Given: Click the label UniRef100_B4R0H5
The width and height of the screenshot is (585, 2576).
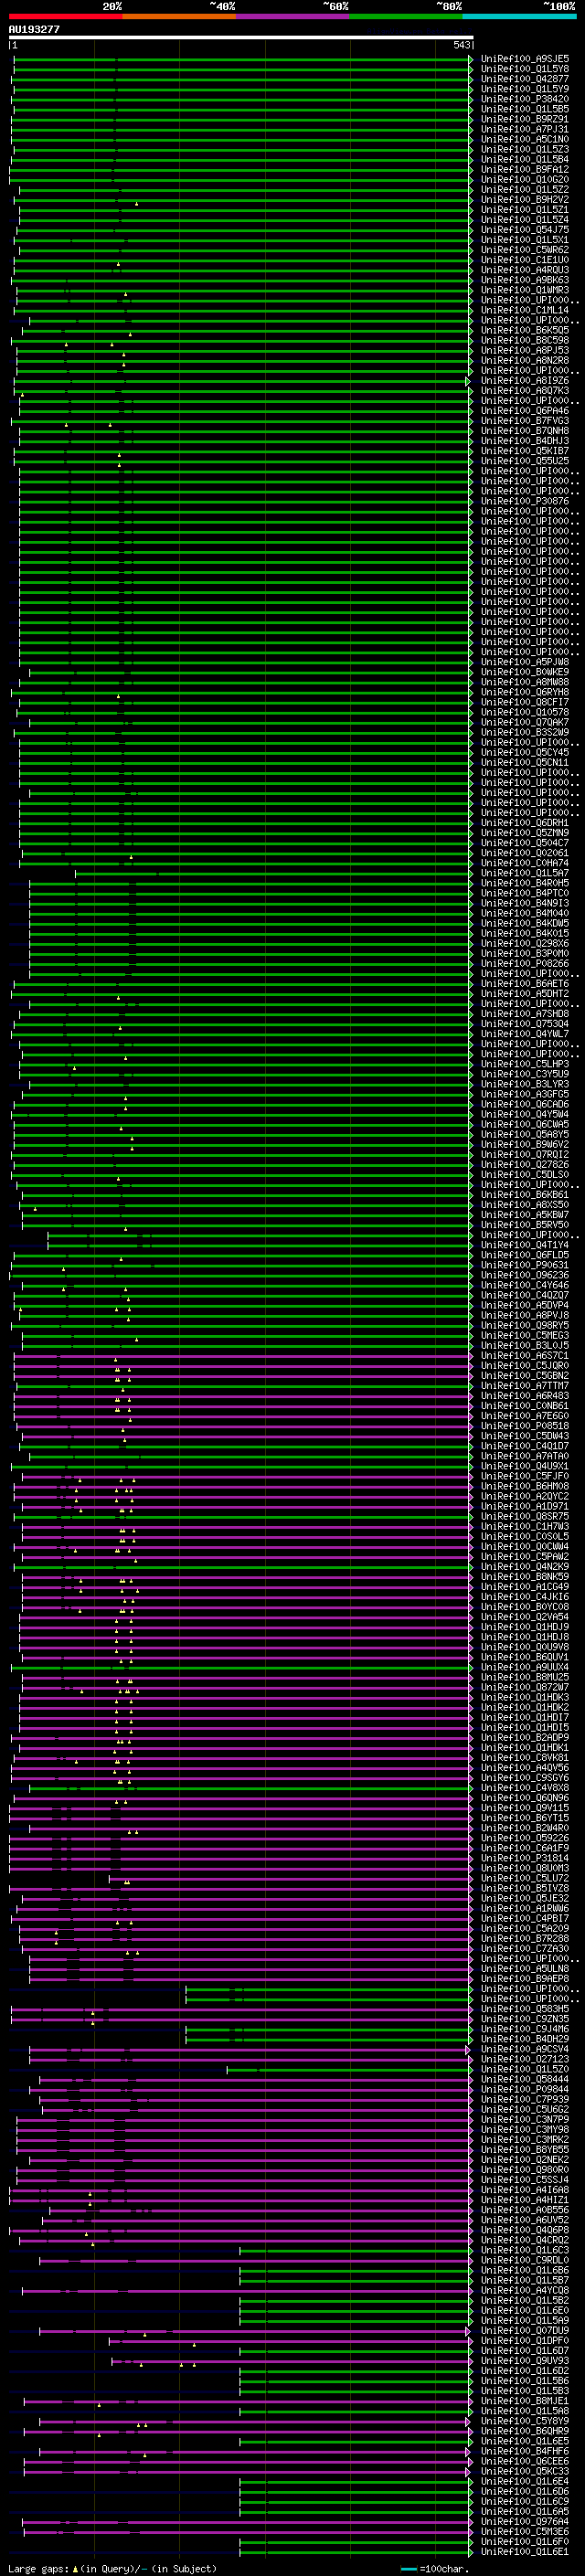Looking at the screenshot, I should [525, 883].
